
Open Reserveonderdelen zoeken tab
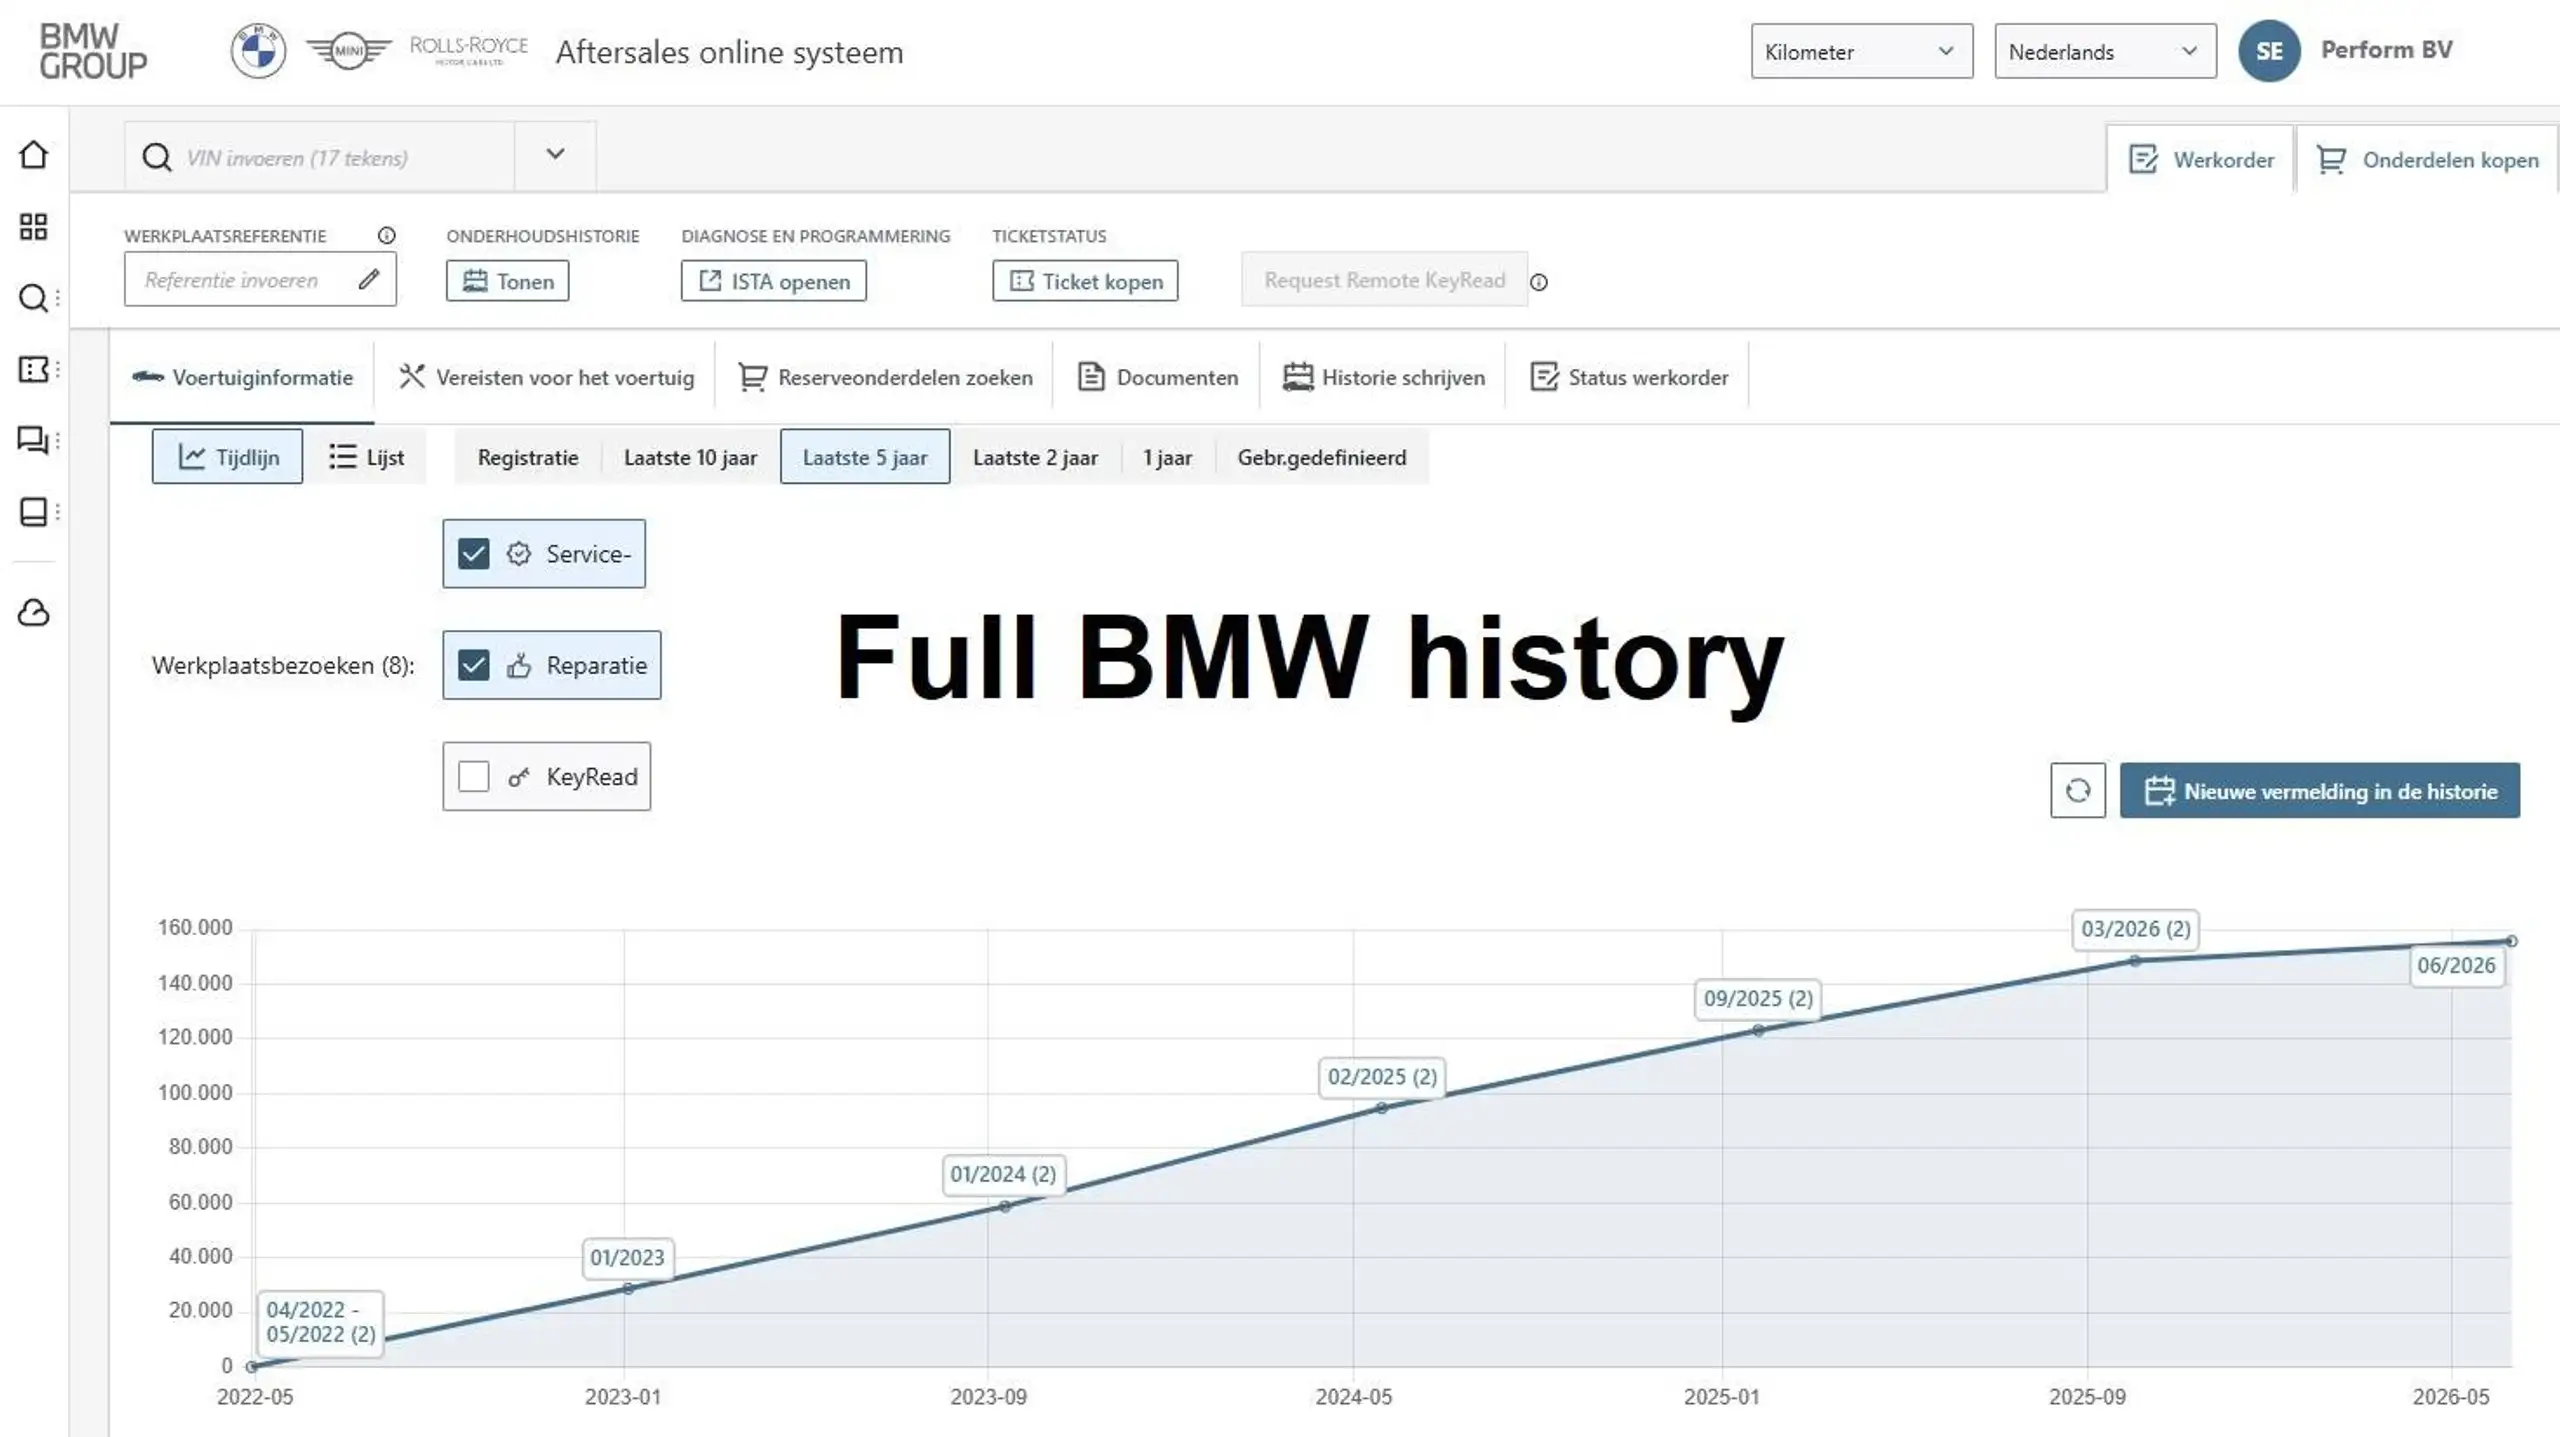pyautogui.click(x=885, y=378)
